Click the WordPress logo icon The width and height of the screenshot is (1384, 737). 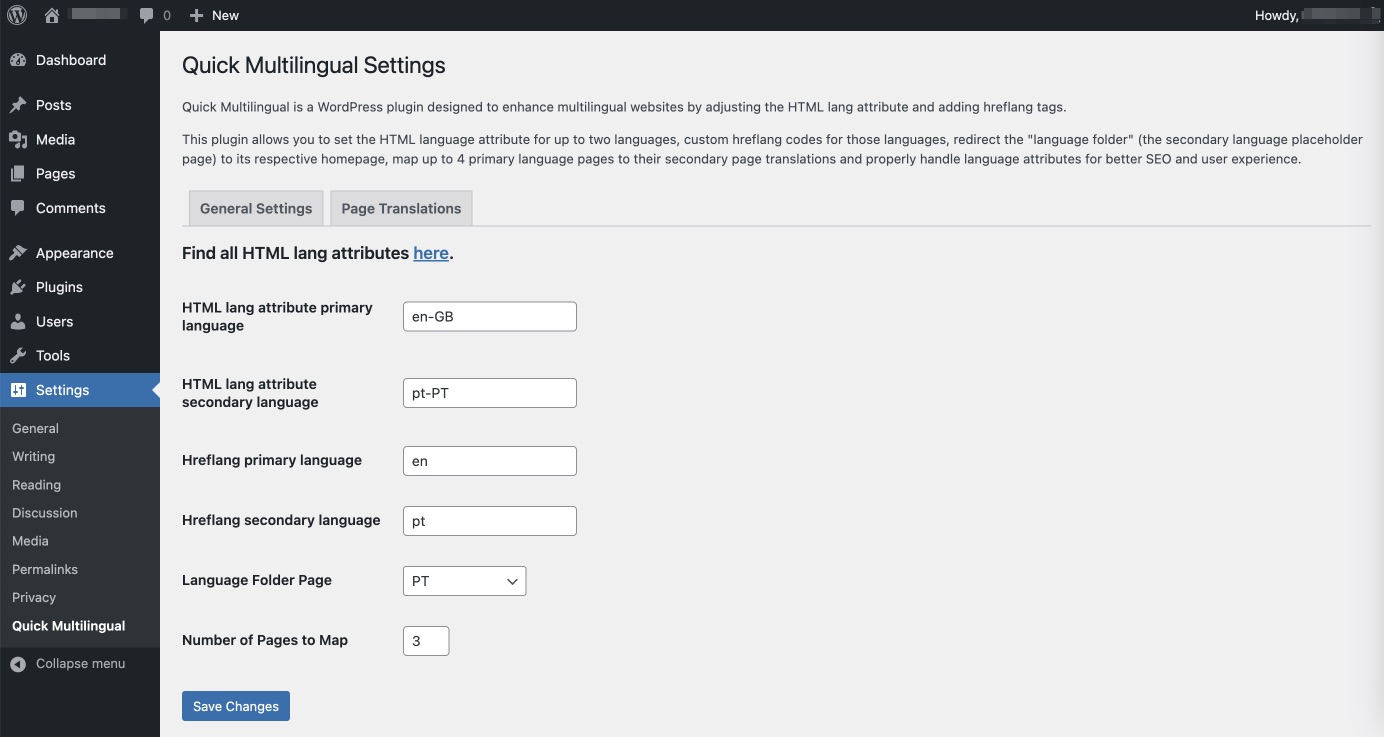pos(17,15)
